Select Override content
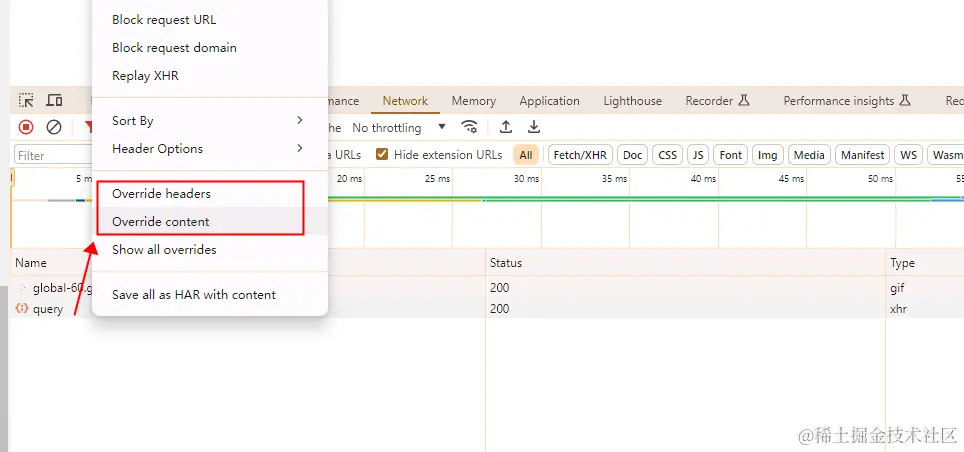The image size is (964, 452). (x=209, y=222)
